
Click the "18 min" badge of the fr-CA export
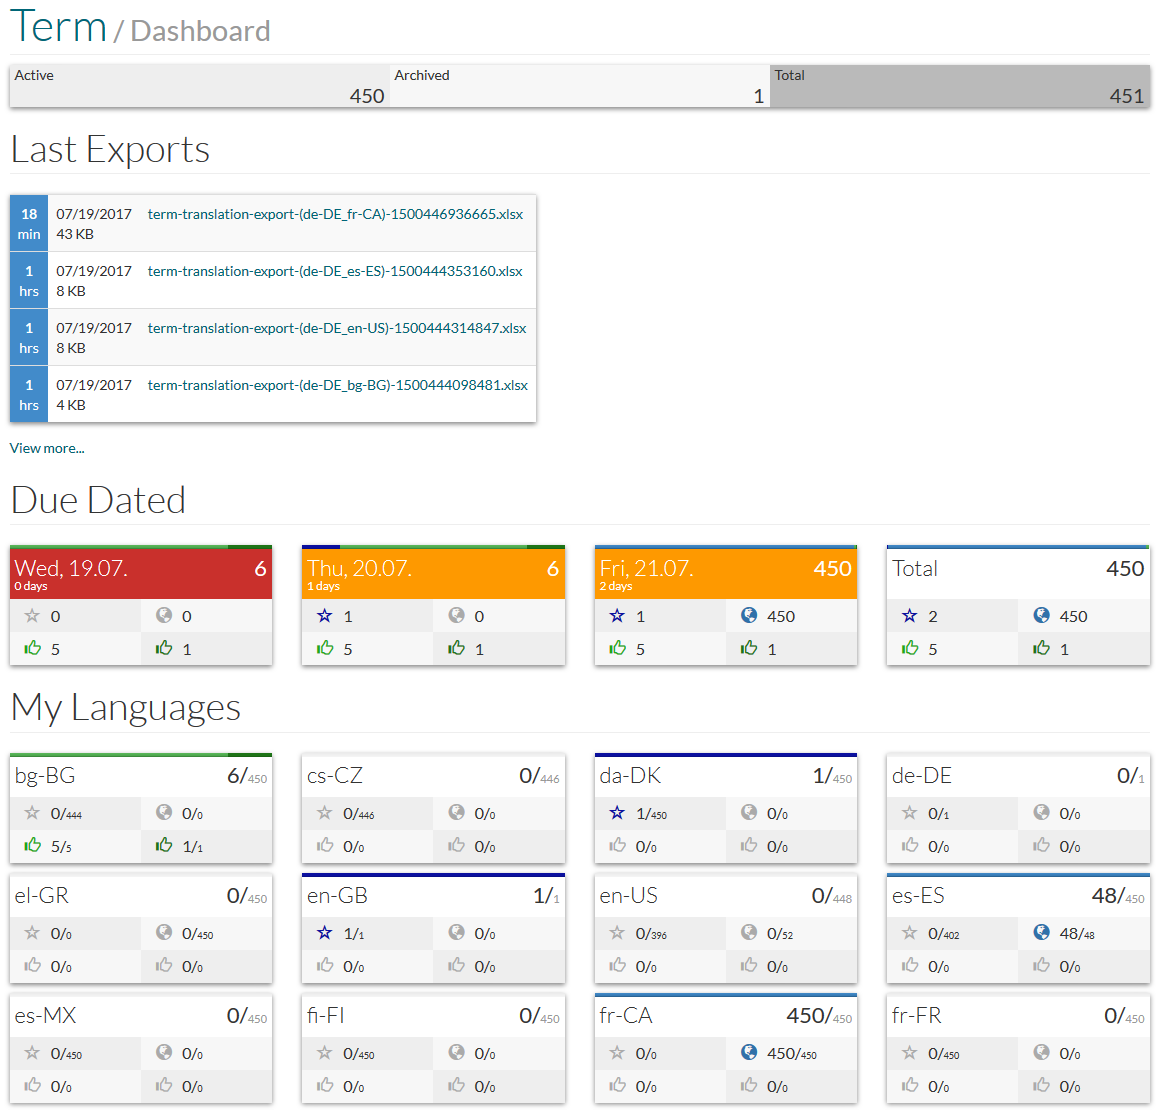[29, 224]
